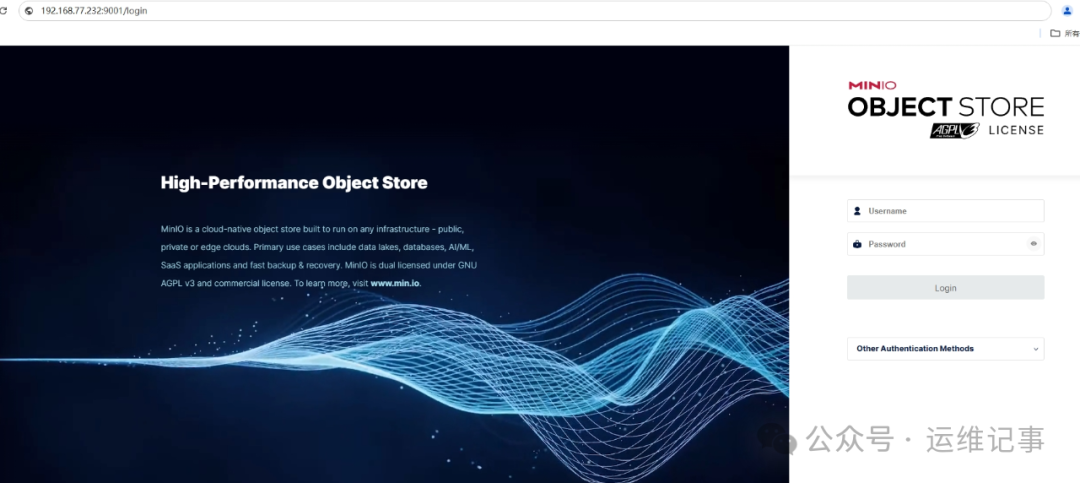Click the AGPL v3 license badge

coord(953,130)
